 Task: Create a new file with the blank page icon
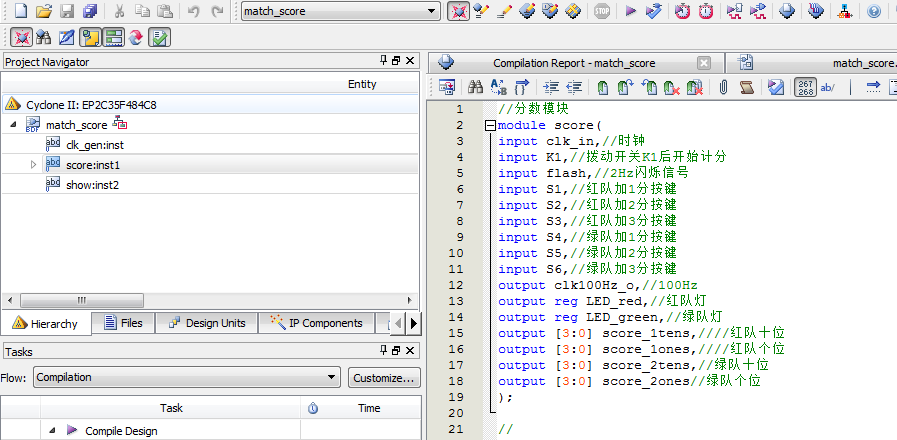click(20, 12)
